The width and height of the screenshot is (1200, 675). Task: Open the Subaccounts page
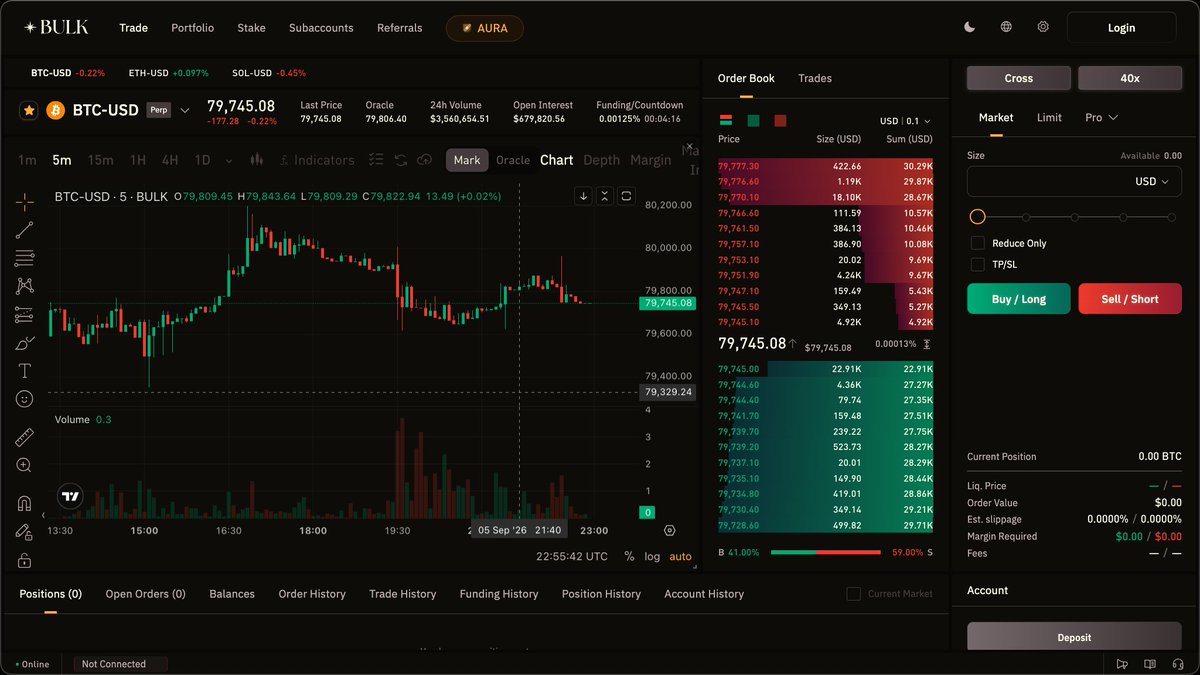coord(321,28)
